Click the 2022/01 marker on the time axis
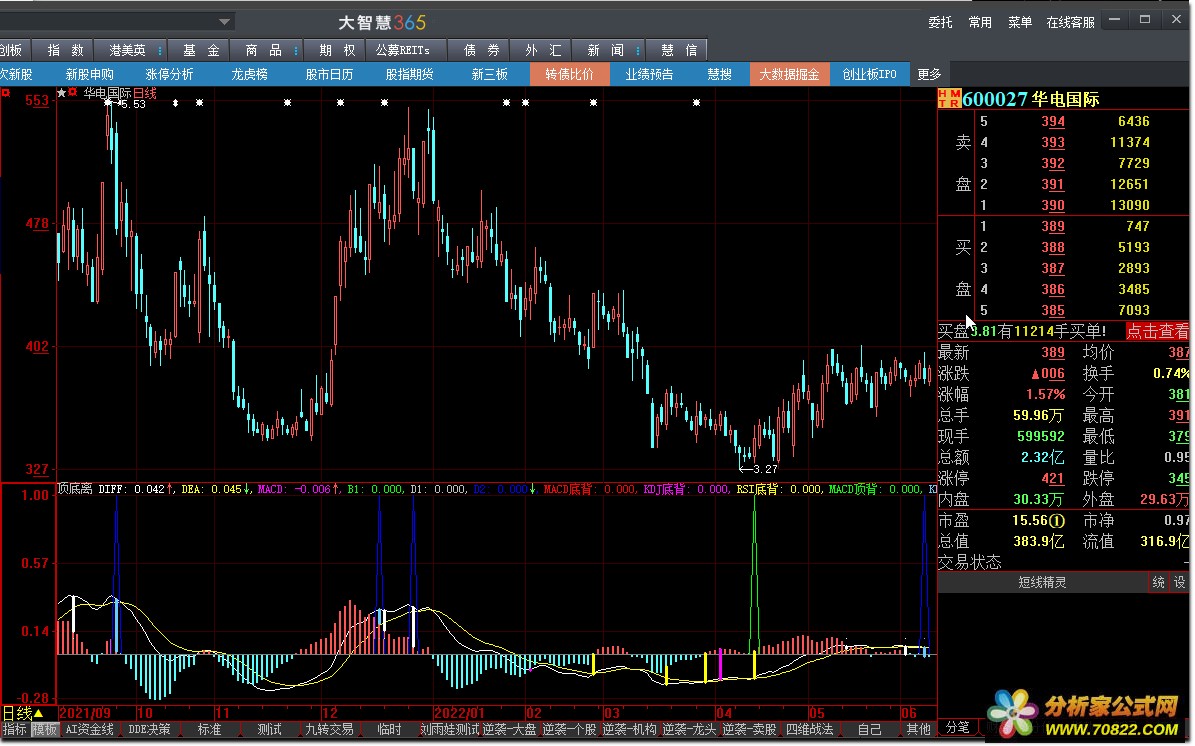This screenshot has width=1195, height=746. tap(458, 713)
